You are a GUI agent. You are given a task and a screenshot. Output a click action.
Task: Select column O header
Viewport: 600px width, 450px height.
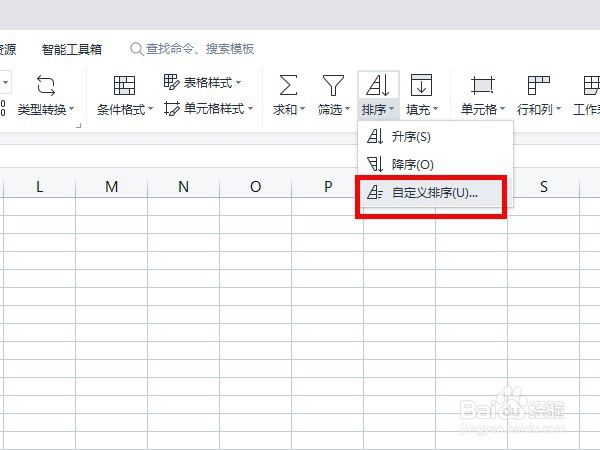point(255,187)
